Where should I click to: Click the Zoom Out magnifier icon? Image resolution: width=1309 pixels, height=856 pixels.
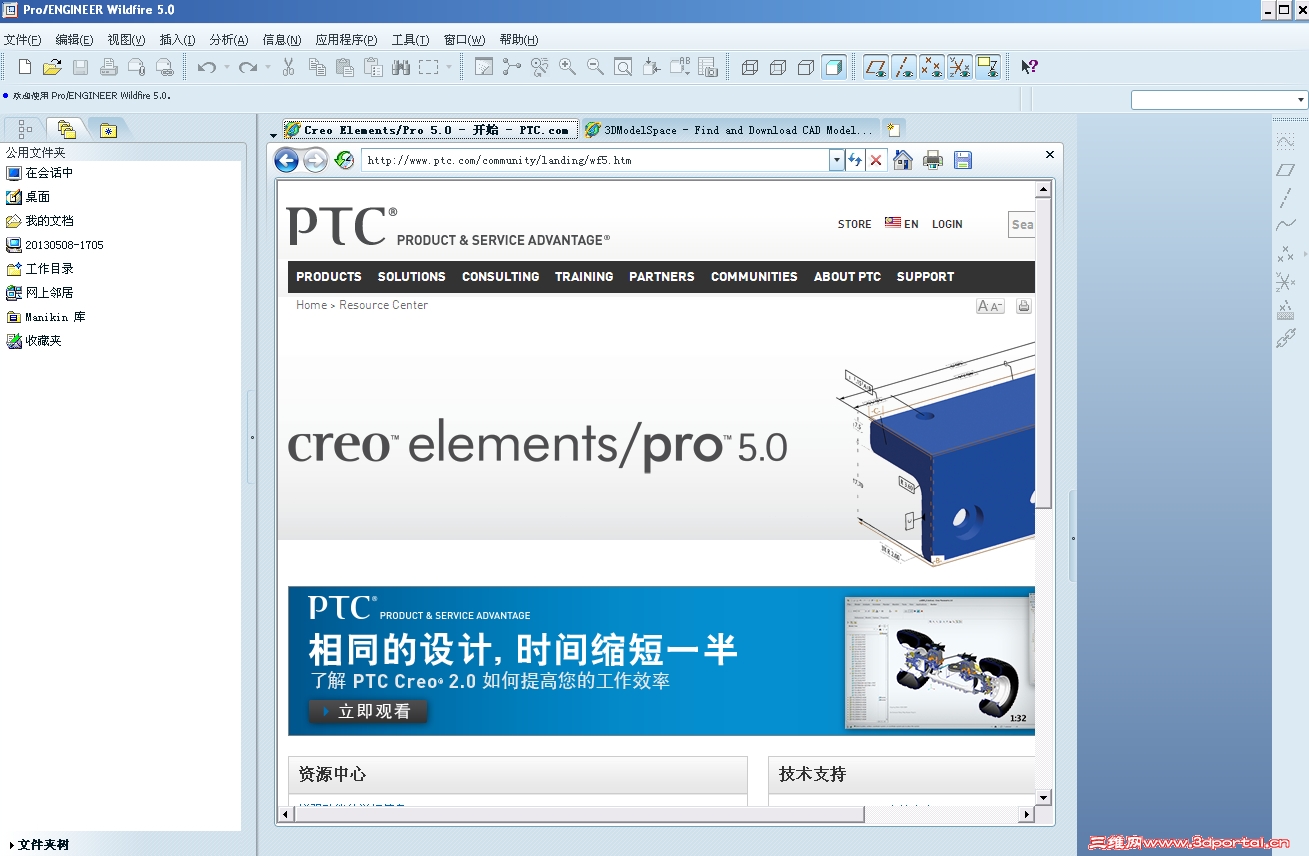point(595,67)
